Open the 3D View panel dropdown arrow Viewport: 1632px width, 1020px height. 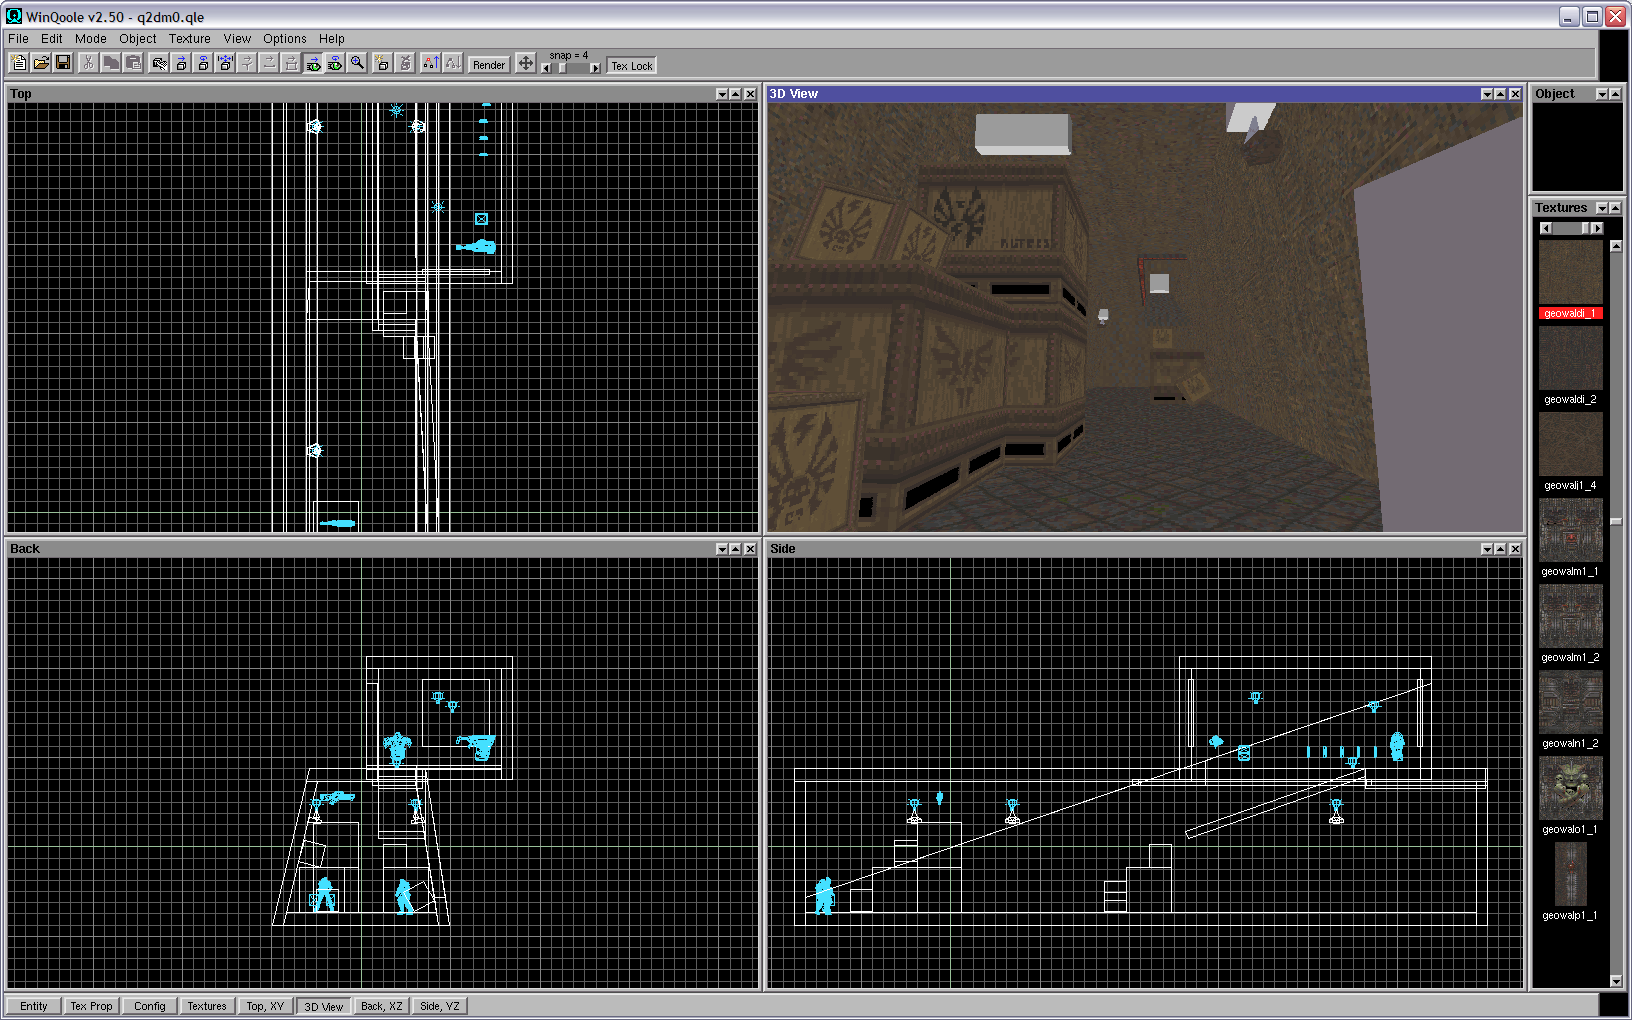coord(1487,94)
